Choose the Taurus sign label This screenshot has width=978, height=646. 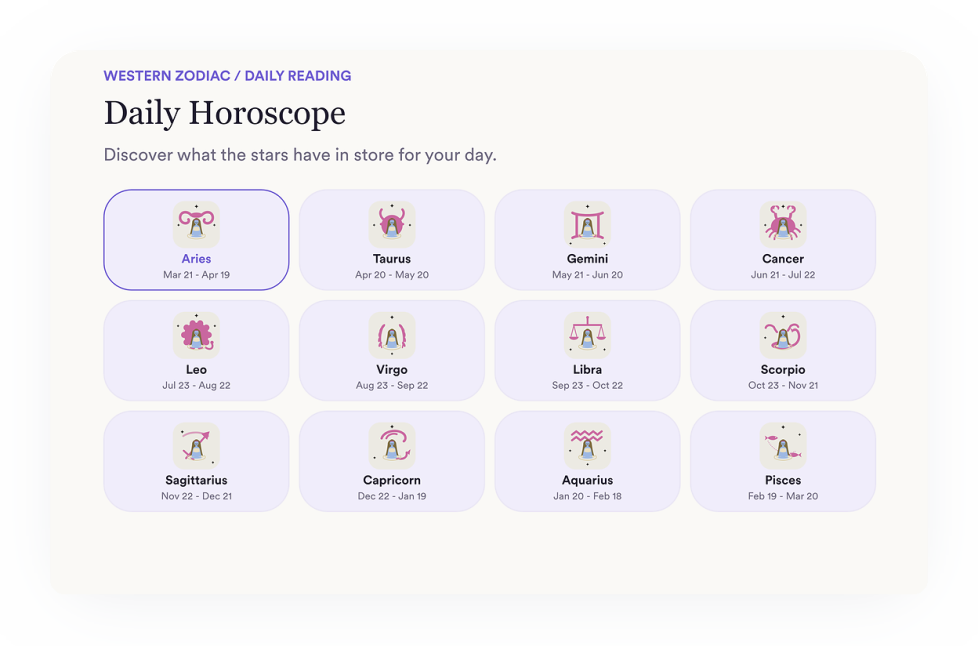[x=392, y=259]
